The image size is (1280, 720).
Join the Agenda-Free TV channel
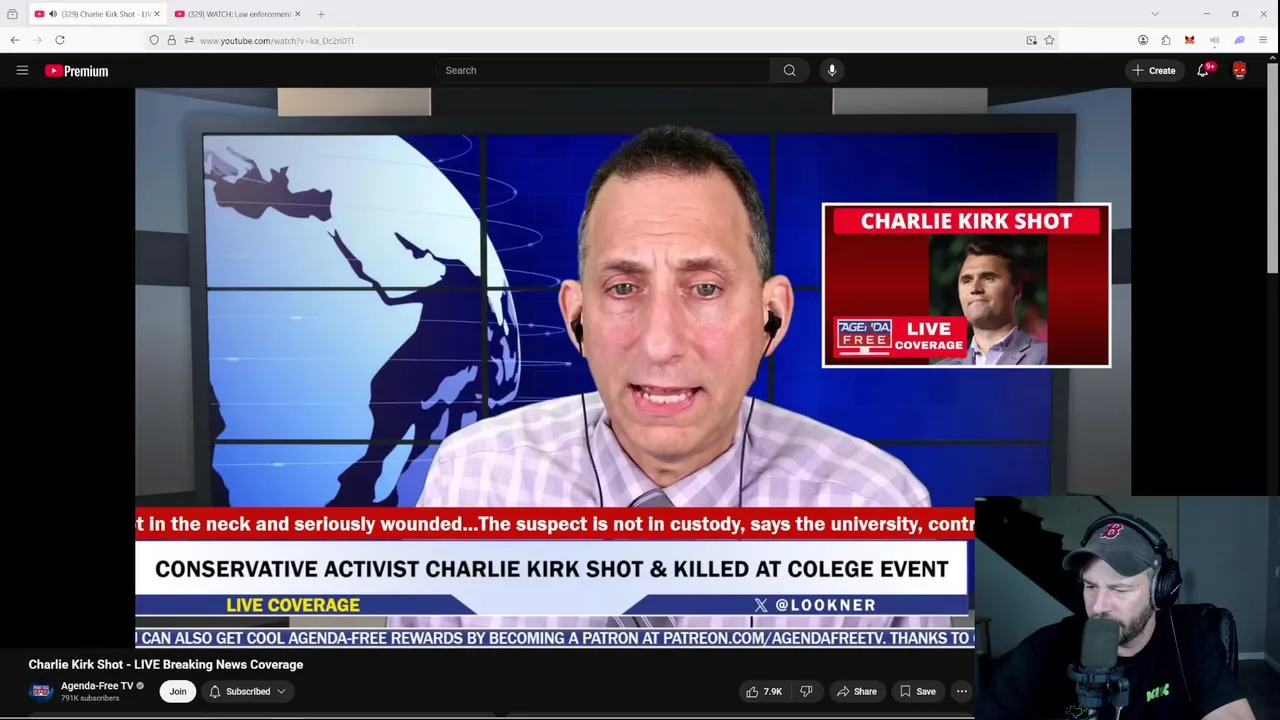coord(178,691)
